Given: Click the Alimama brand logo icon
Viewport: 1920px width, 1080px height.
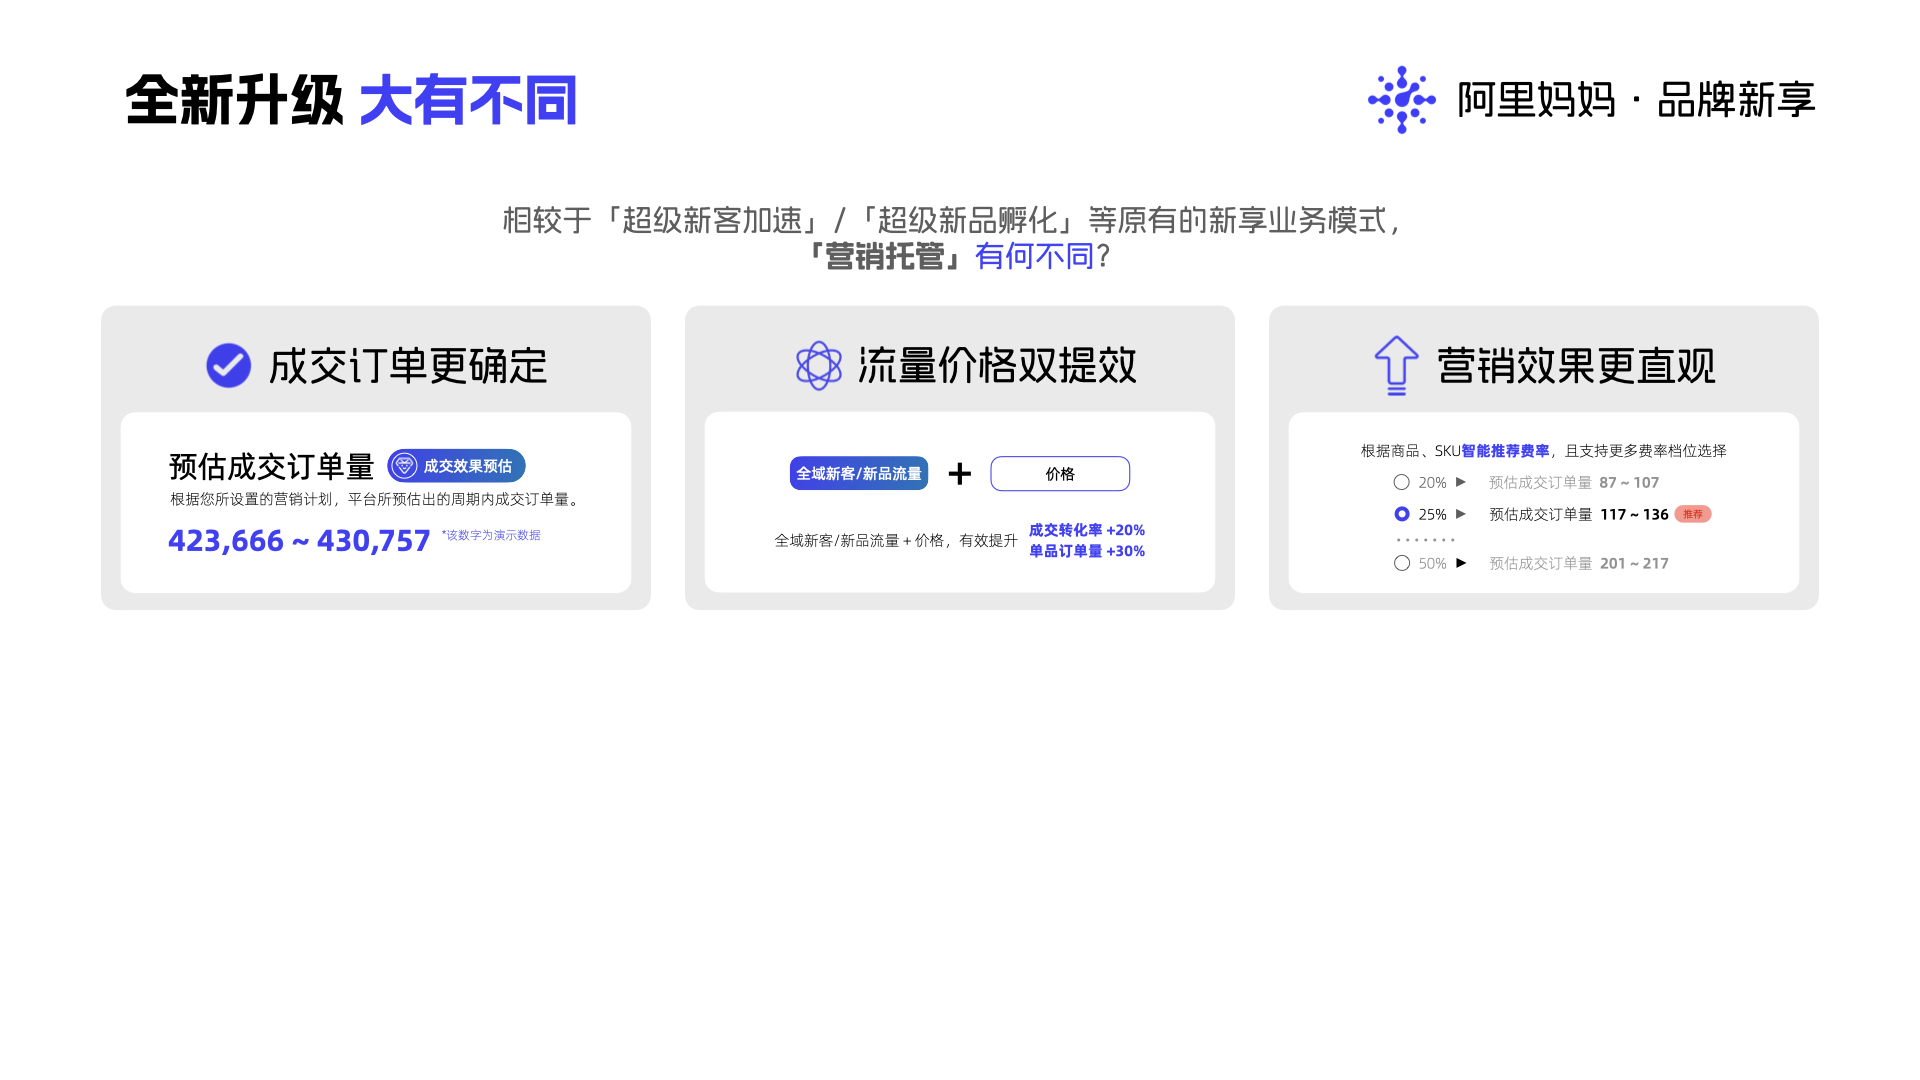Looking at the screenshot, I should [x=1401, y=100].
